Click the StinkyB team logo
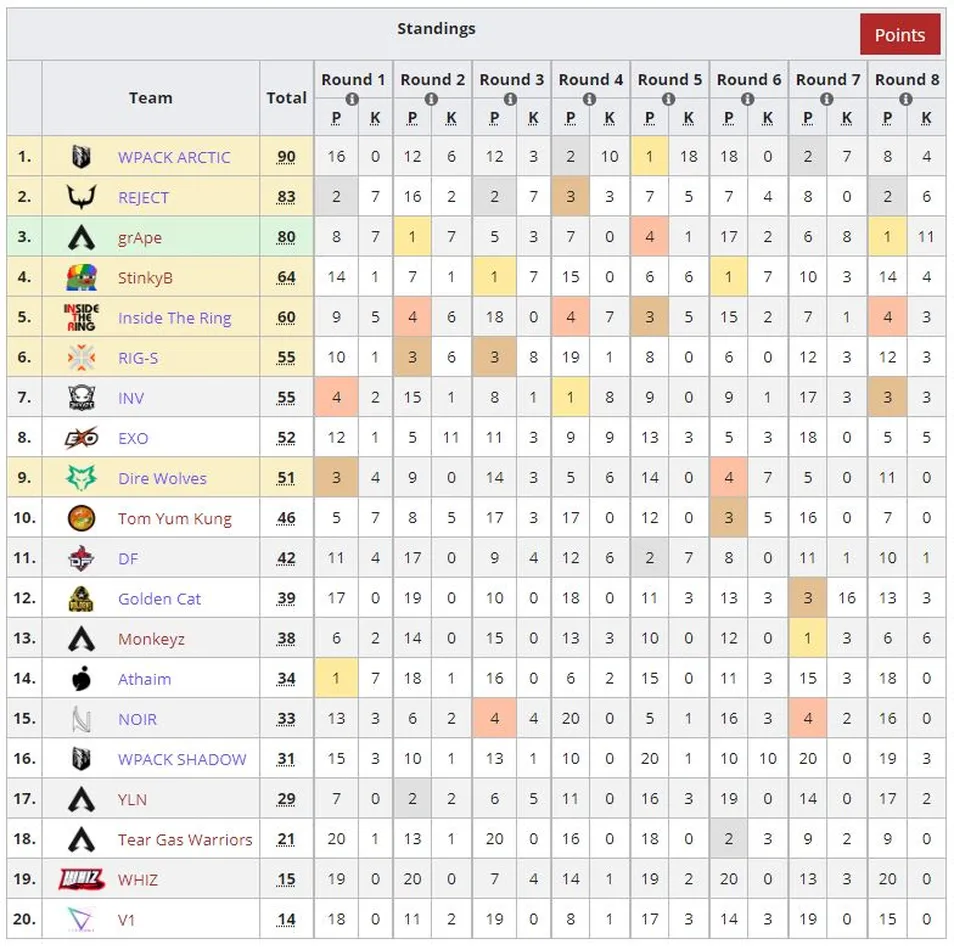Screen dimensions: 954x950 (x=81, y=277)
